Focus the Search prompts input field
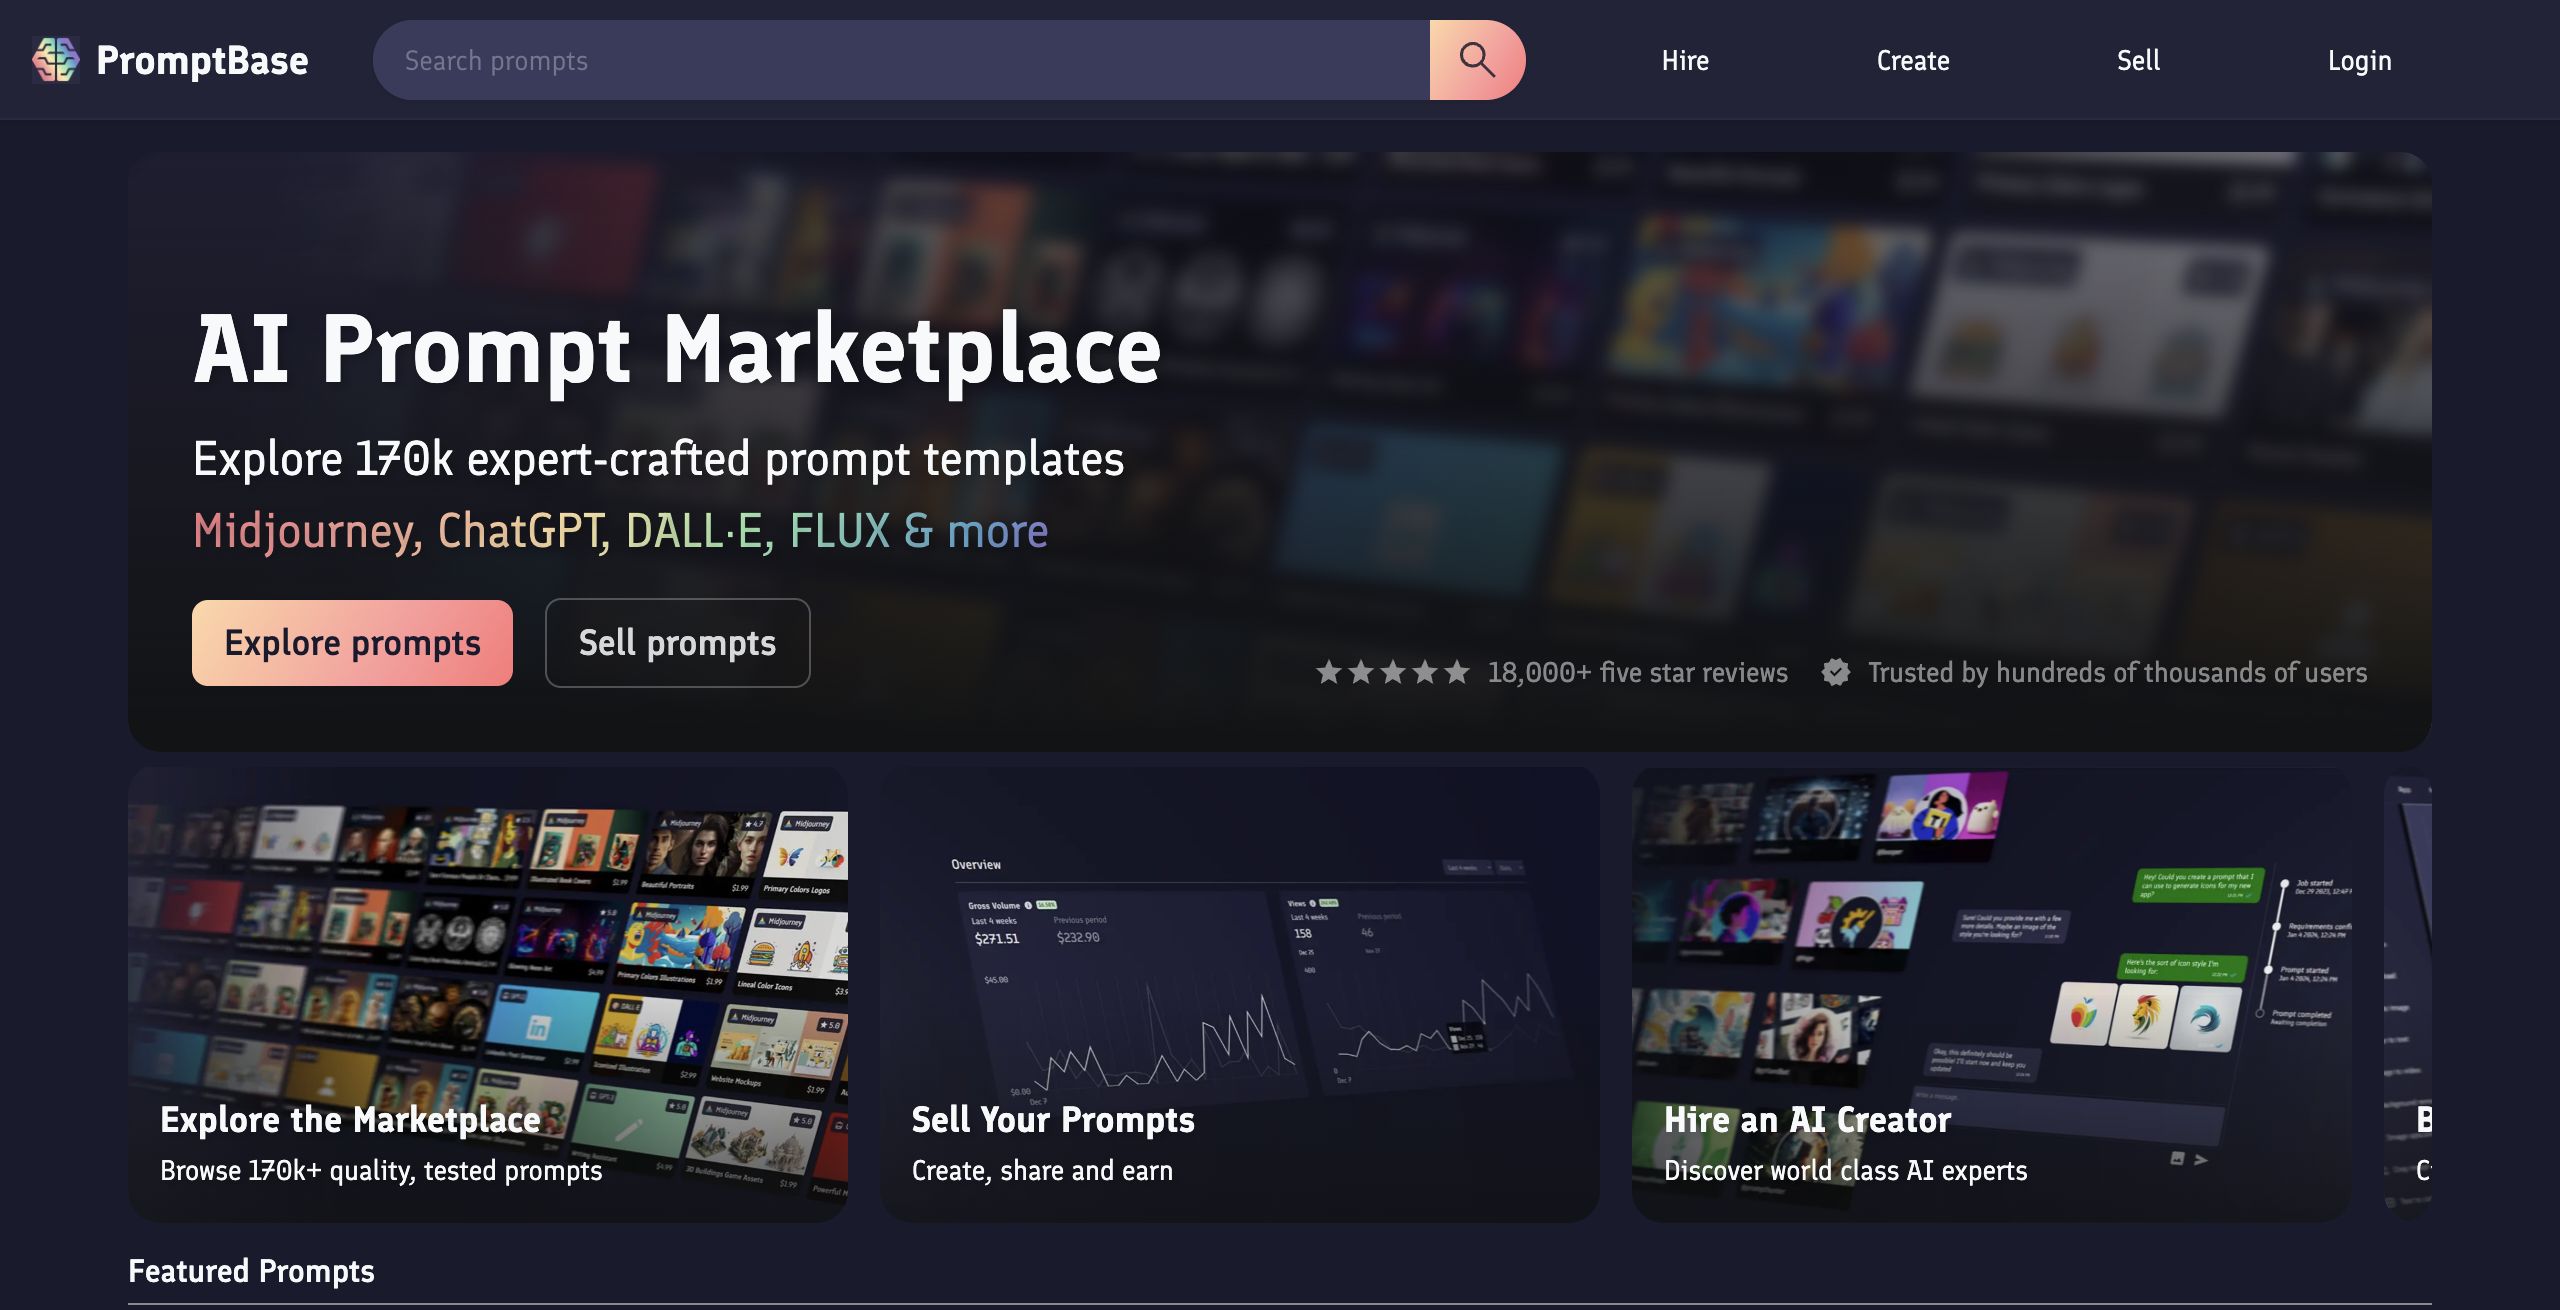Viewport: 2560px width, 1310px height. pos(900,61)
